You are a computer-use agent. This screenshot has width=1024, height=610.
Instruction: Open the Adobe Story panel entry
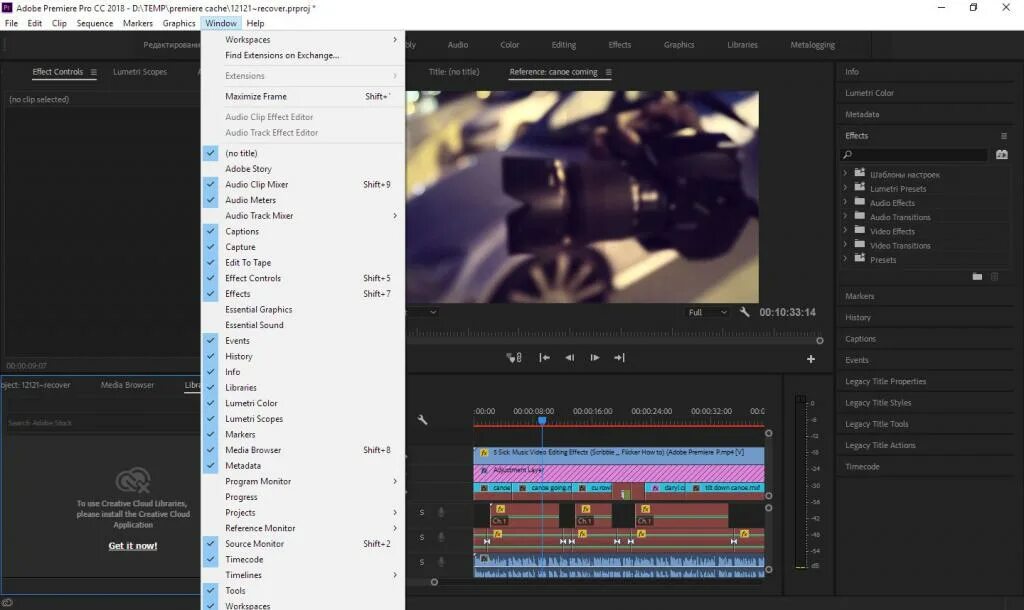[303, 169]
